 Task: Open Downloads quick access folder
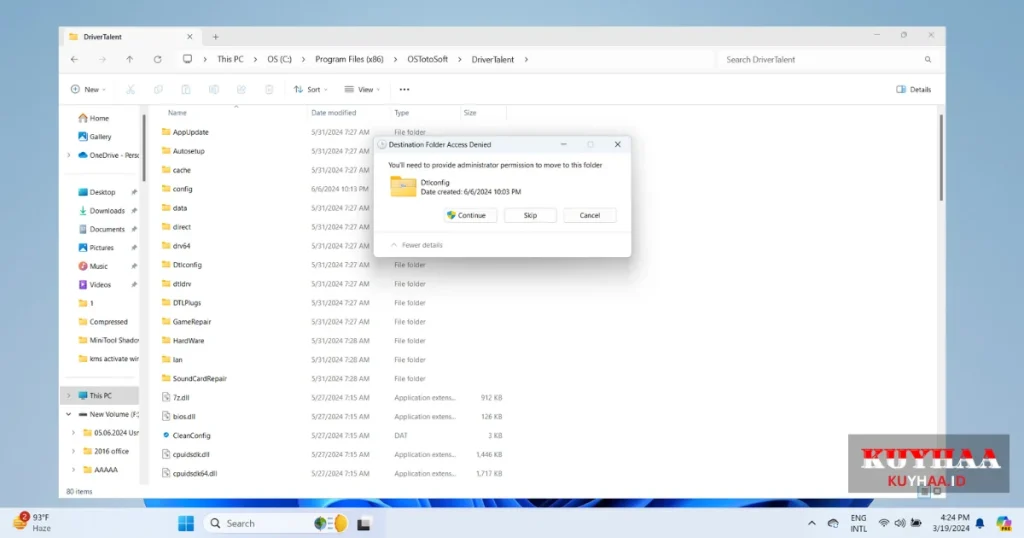click(101, 210)
